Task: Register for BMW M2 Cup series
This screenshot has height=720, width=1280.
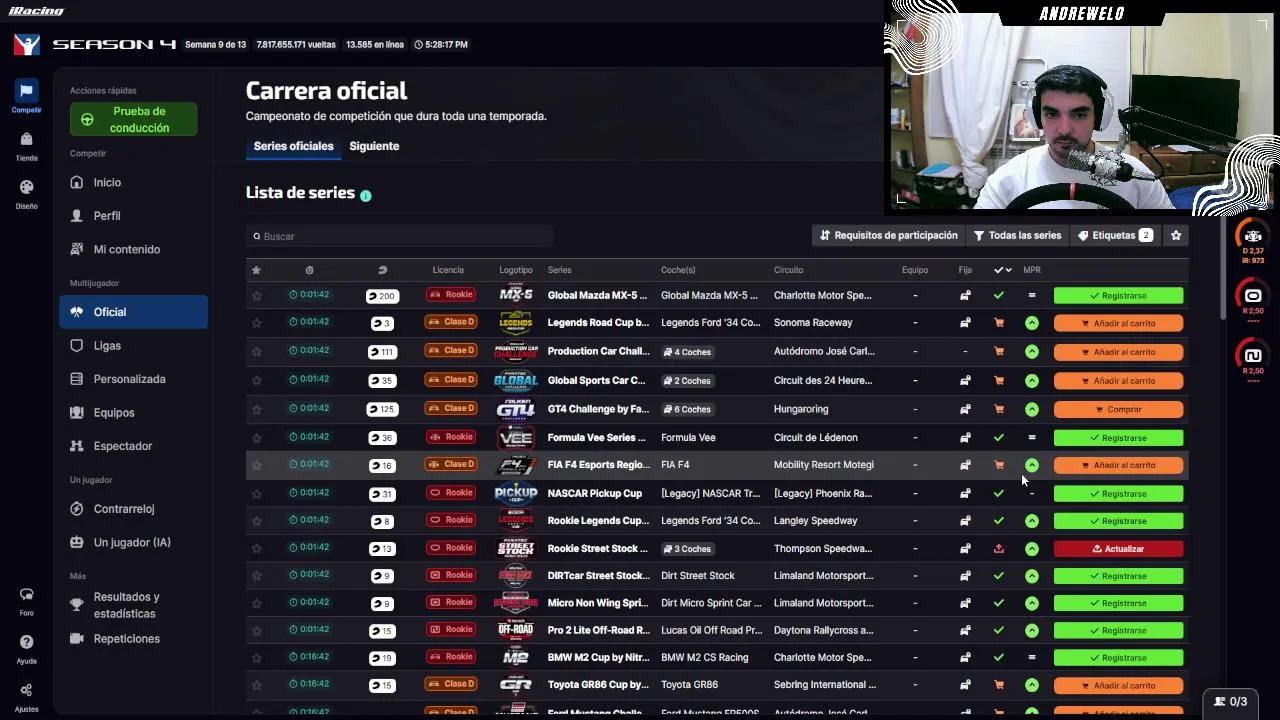Action: (x=1118, y=658)
